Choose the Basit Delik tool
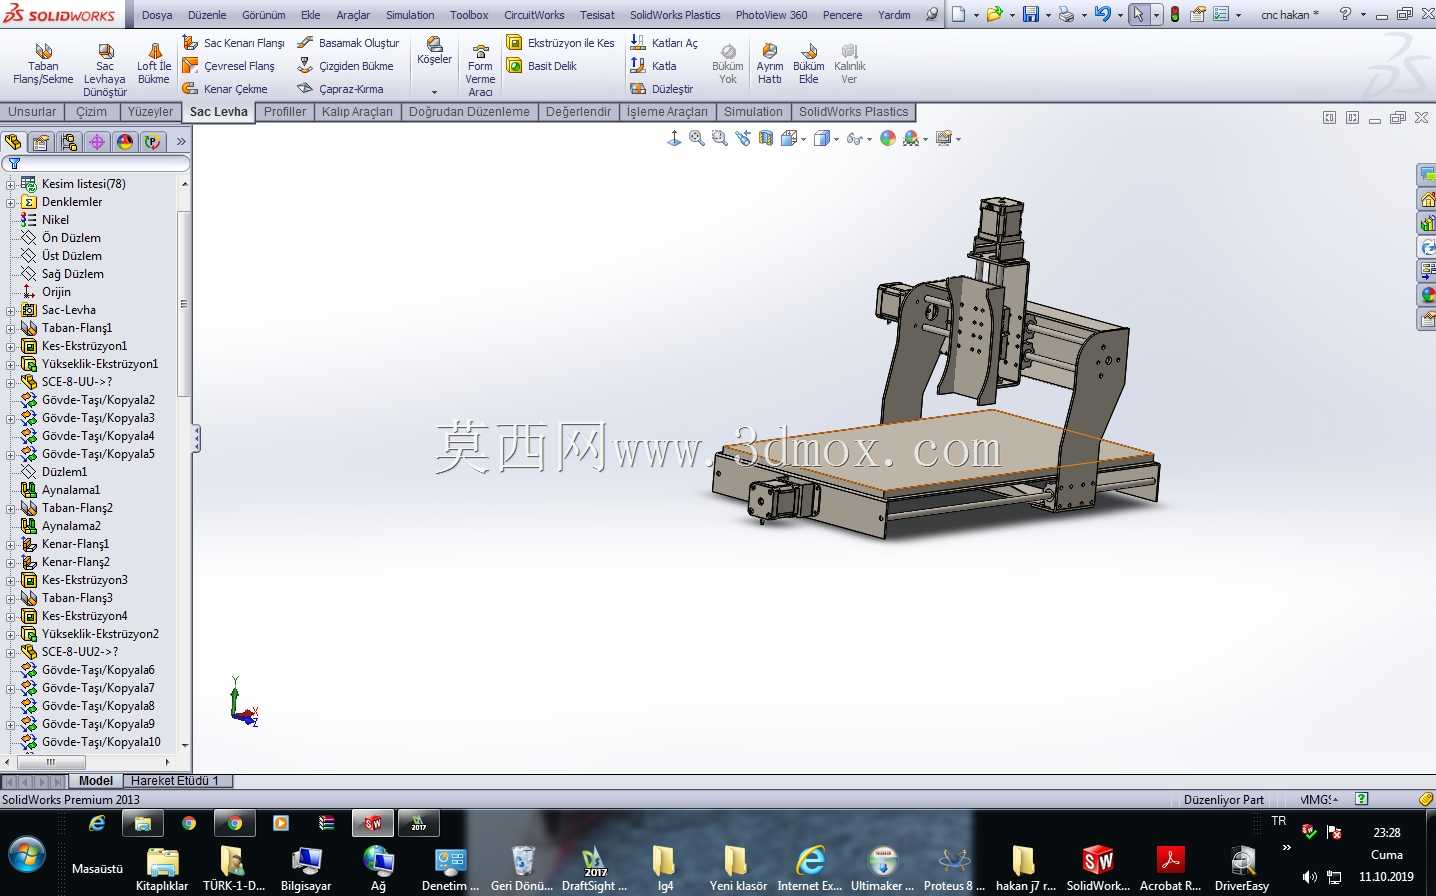1436x896 pixels. coord(541,66)
